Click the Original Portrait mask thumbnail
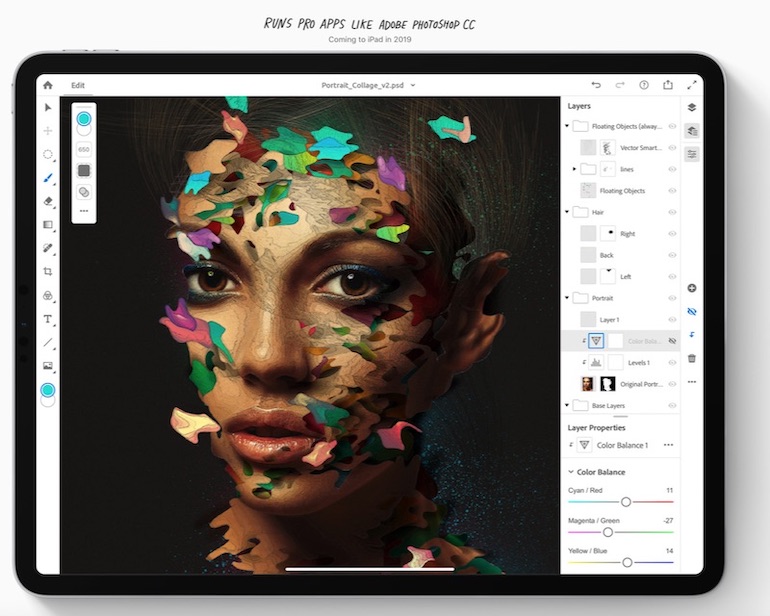 (608, 384)
